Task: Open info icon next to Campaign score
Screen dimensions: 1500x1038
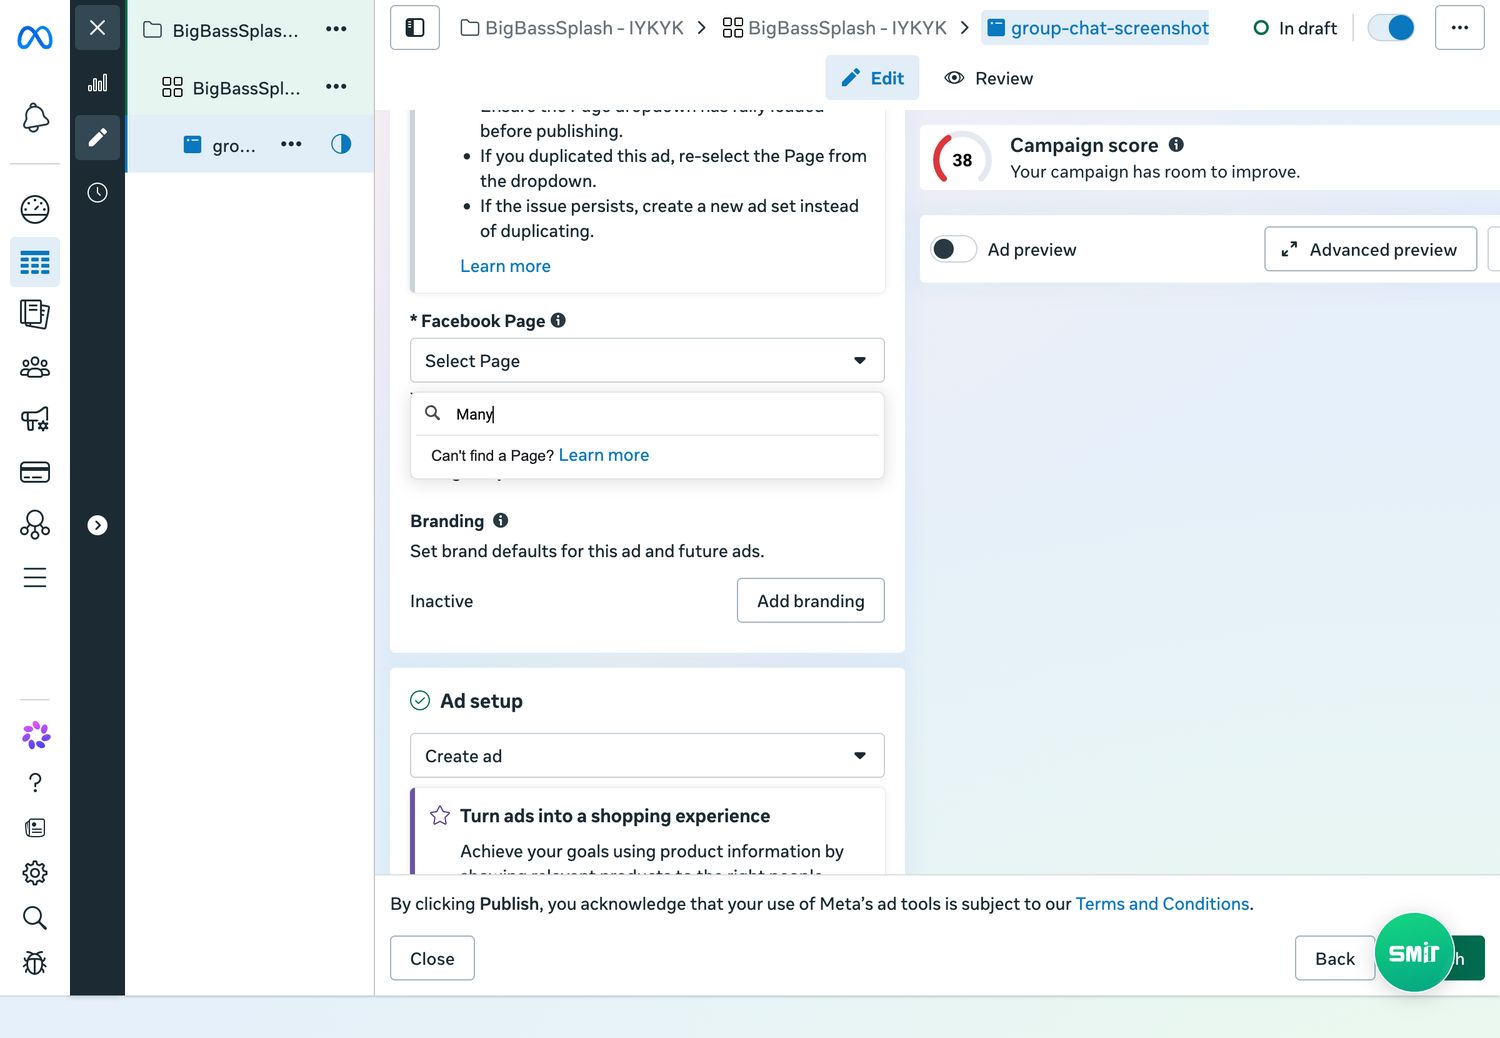Action: (x=1176, y=144)
